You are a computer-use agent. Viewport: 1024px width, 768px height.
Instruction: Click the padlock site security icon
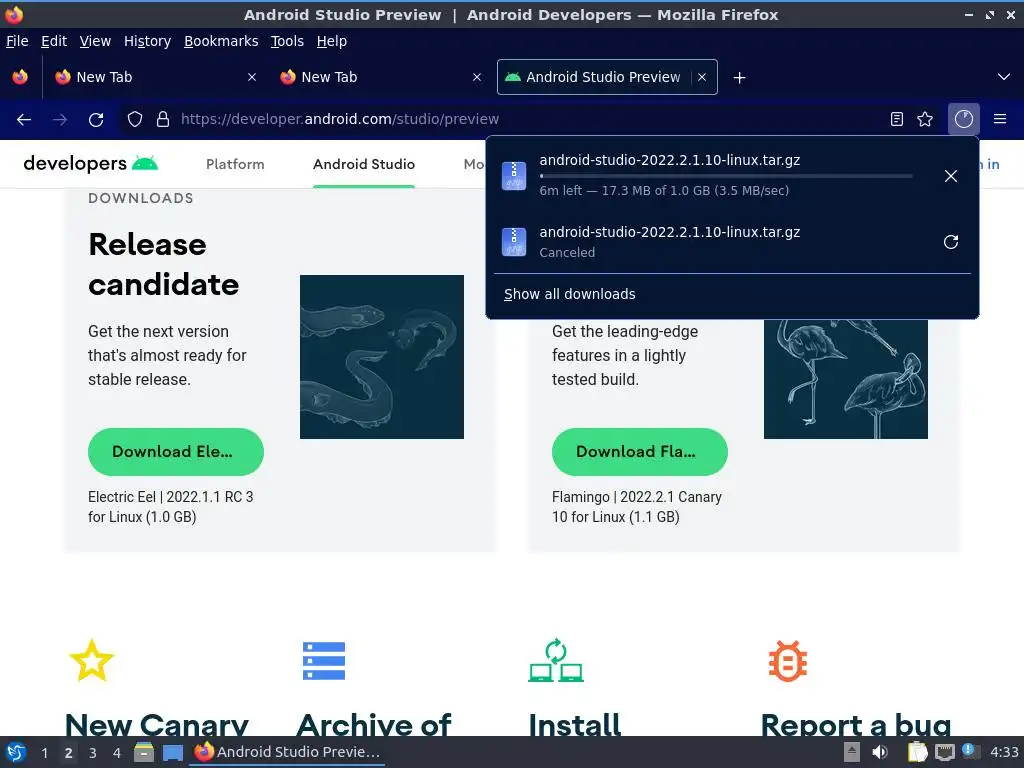(163, 119)
